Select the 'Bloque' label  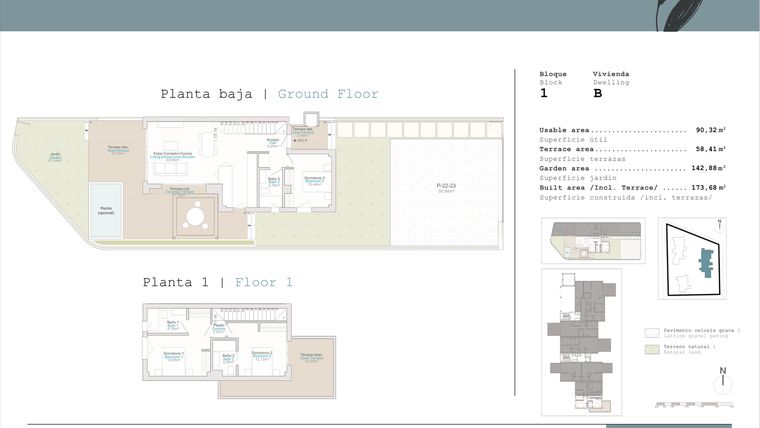[553, 74]
